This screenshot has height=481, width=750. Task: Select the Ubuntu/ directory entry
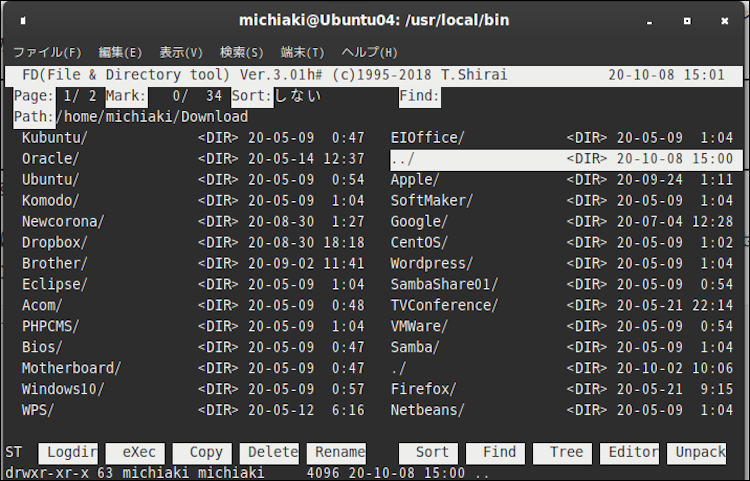tap(193, 180)
